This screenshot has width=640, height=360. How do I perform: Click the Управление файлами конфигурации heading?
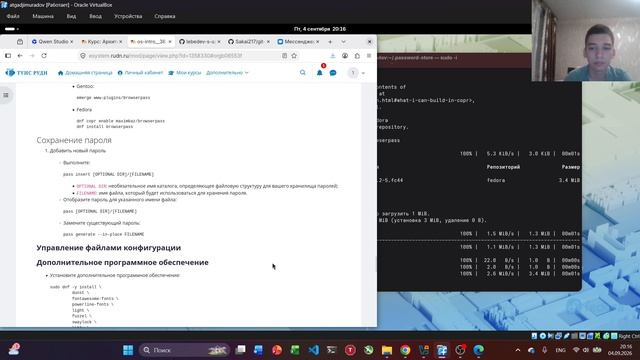tap(109, 248)
